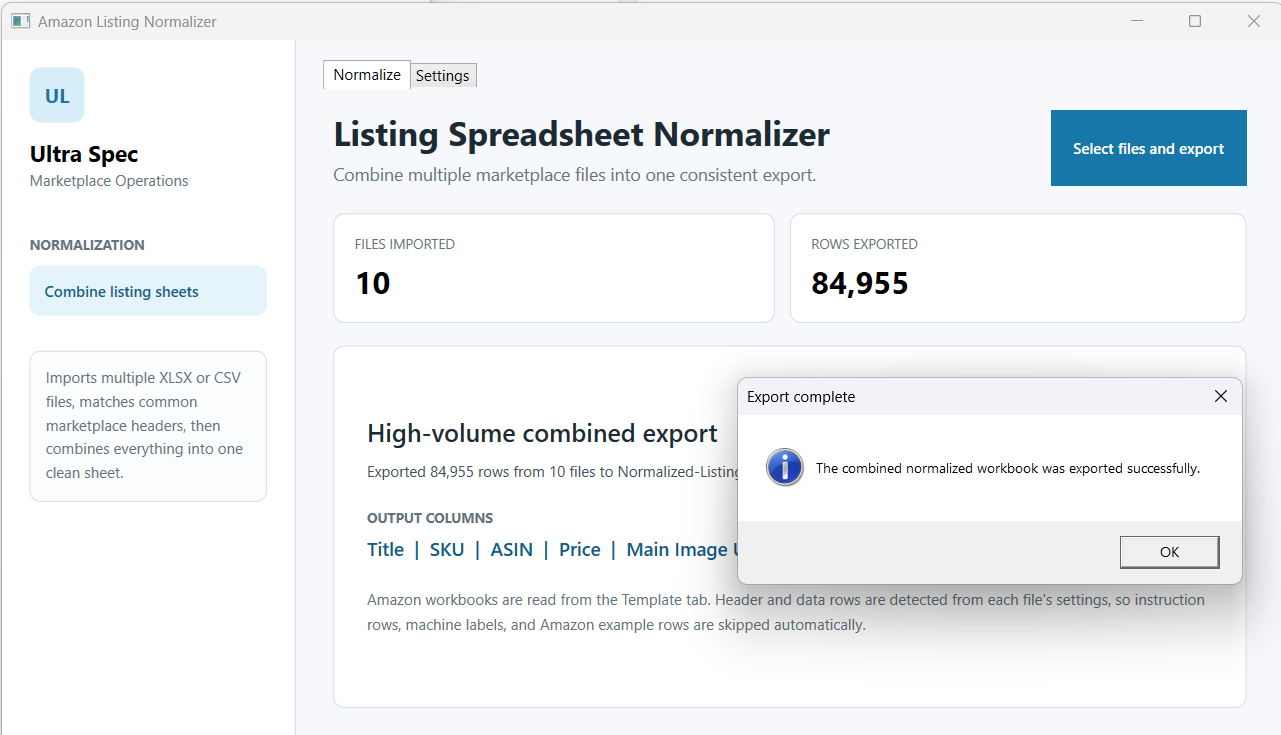Select the Normalize tab

[x=367, y=75]
